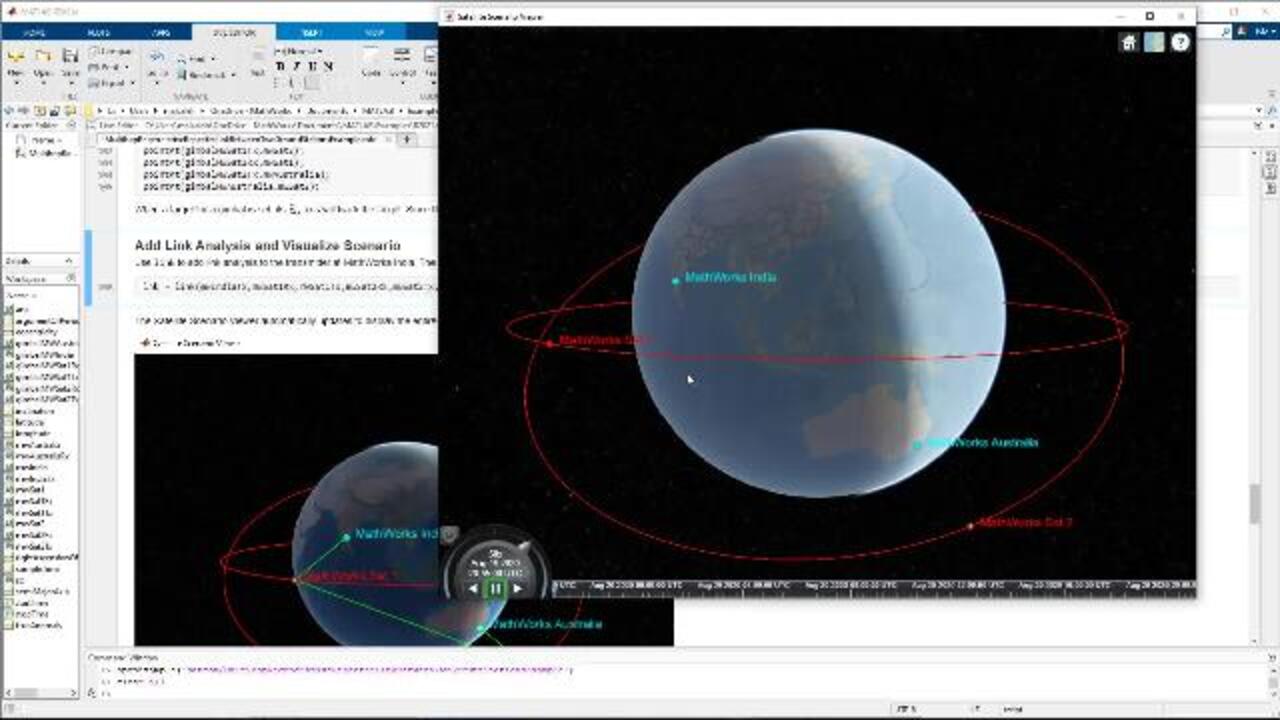Open a new live editor tab with plus

pos(407,140)
